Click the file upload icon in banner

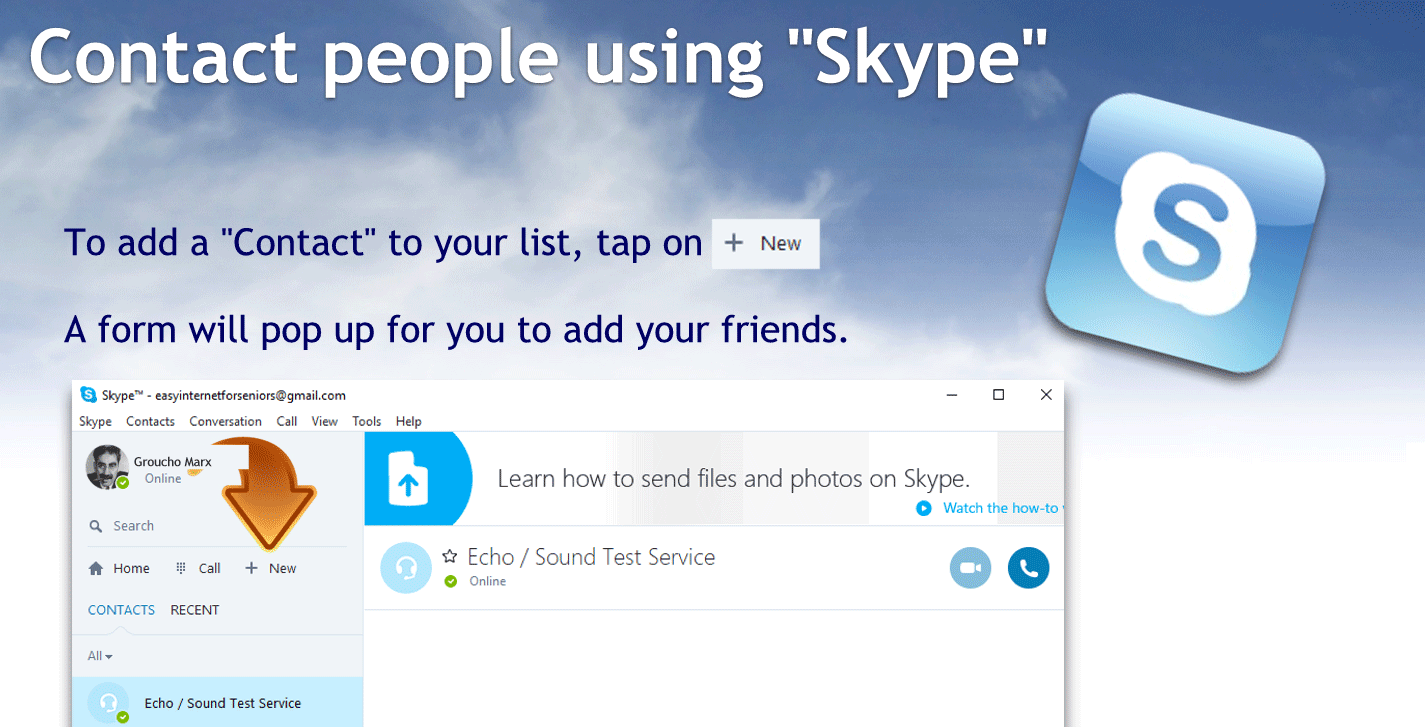408,478
